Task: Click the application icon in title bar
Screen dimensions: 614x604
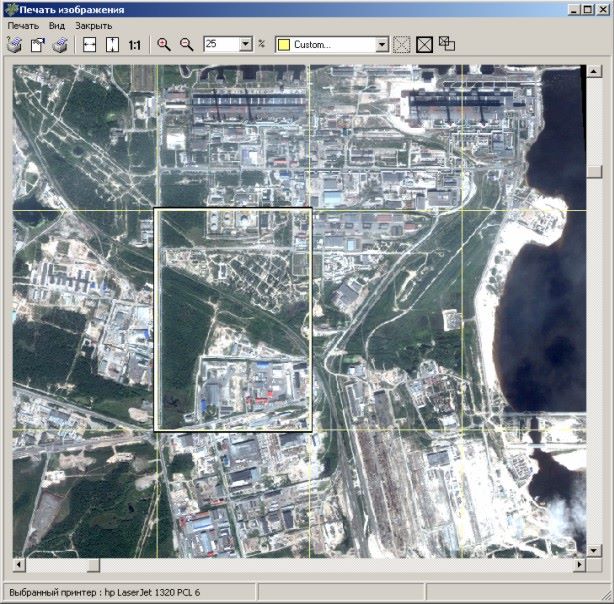Action: (x=11, y=10)
